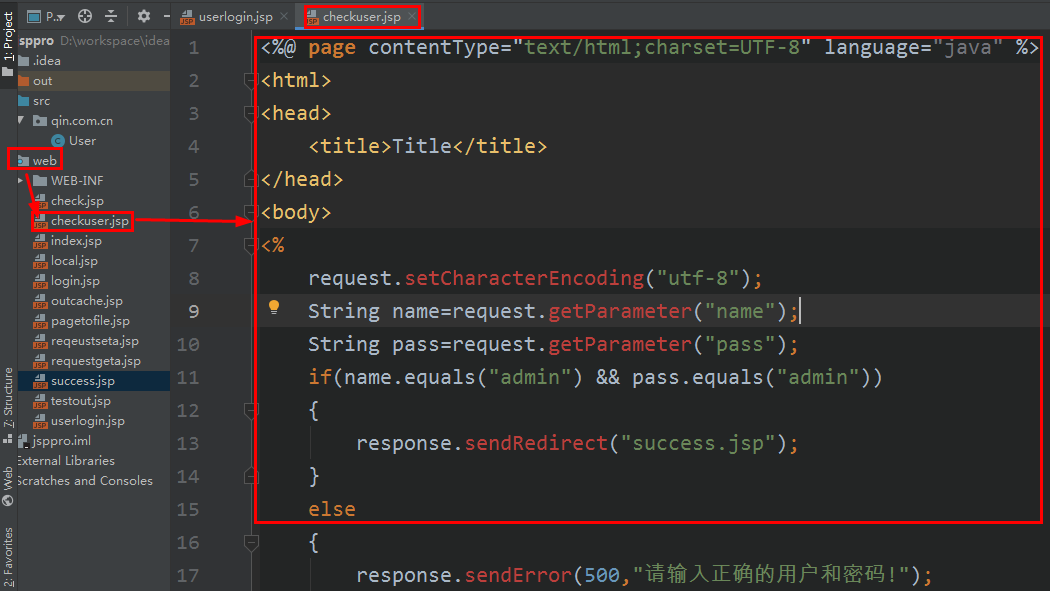The height and width of the screenshot is (591, 1050).
Task: Switch to userlogin.jsp editor tab
Action: (235, 17)
